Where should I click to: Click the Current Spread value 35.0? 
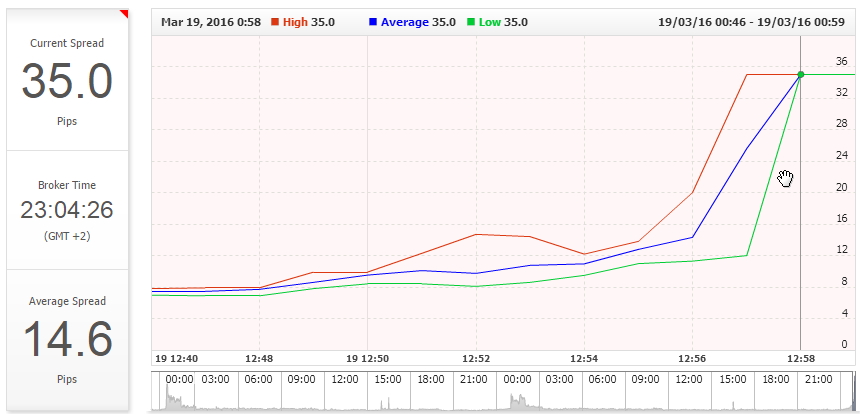click(x=67, y=81)
